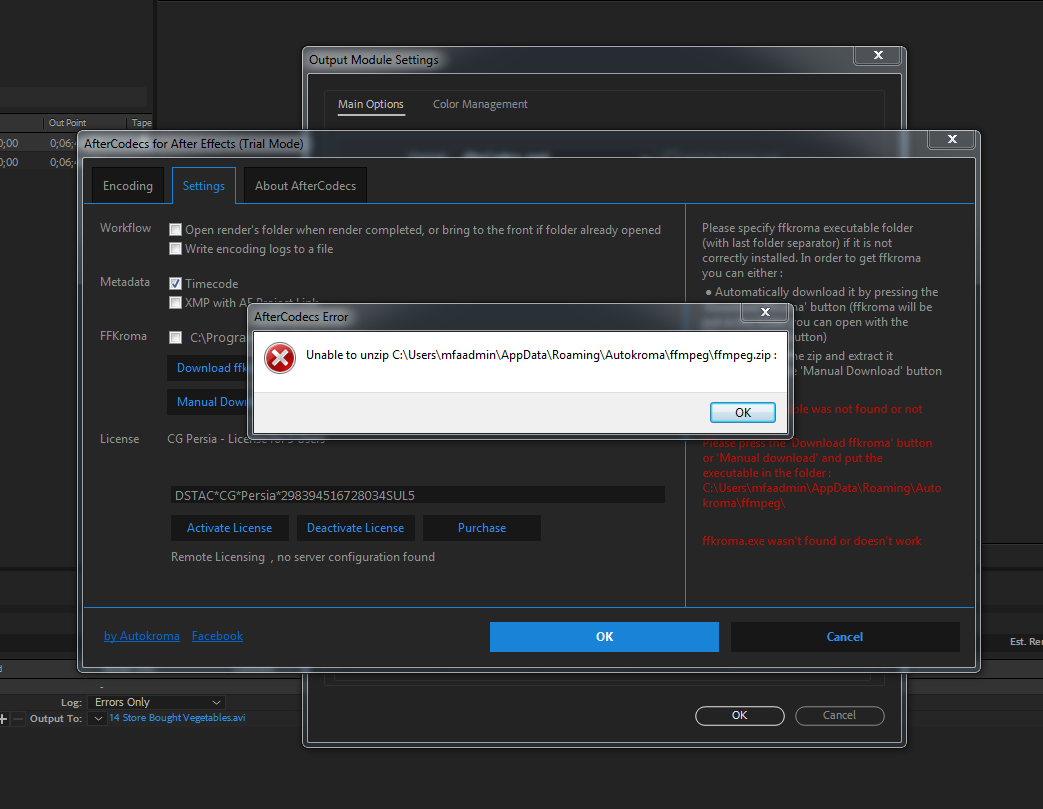1043x809 pixels.
Task: Close the AfterCodecs Error dialog
Action: pyautogui.click(x=765, y=311)
